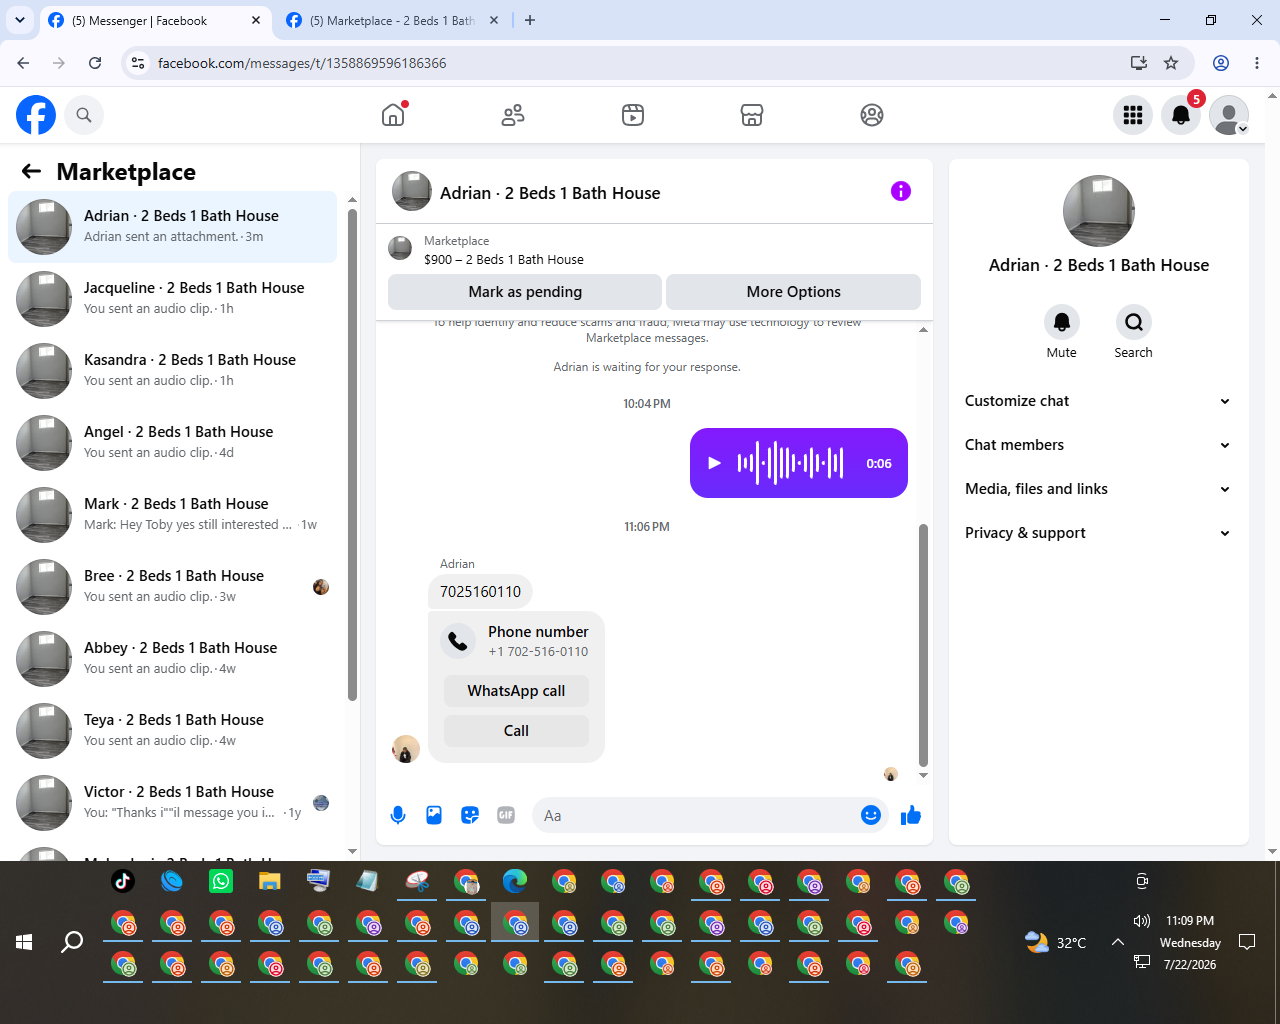Switch to Marketplace - 2 Beds 1 Bath browser tab
Screen dimensions: 1280x1024
point(393,20)
